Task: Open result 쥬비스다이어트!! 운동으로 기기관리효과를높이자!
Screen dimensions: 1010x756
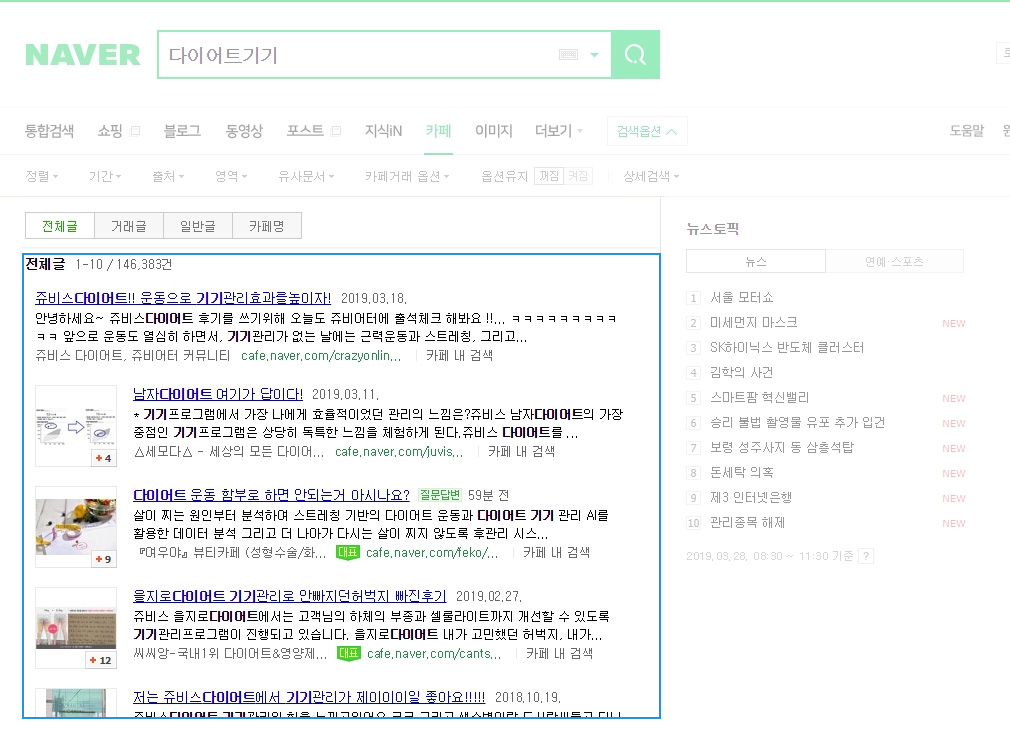Action: point(183,298)
